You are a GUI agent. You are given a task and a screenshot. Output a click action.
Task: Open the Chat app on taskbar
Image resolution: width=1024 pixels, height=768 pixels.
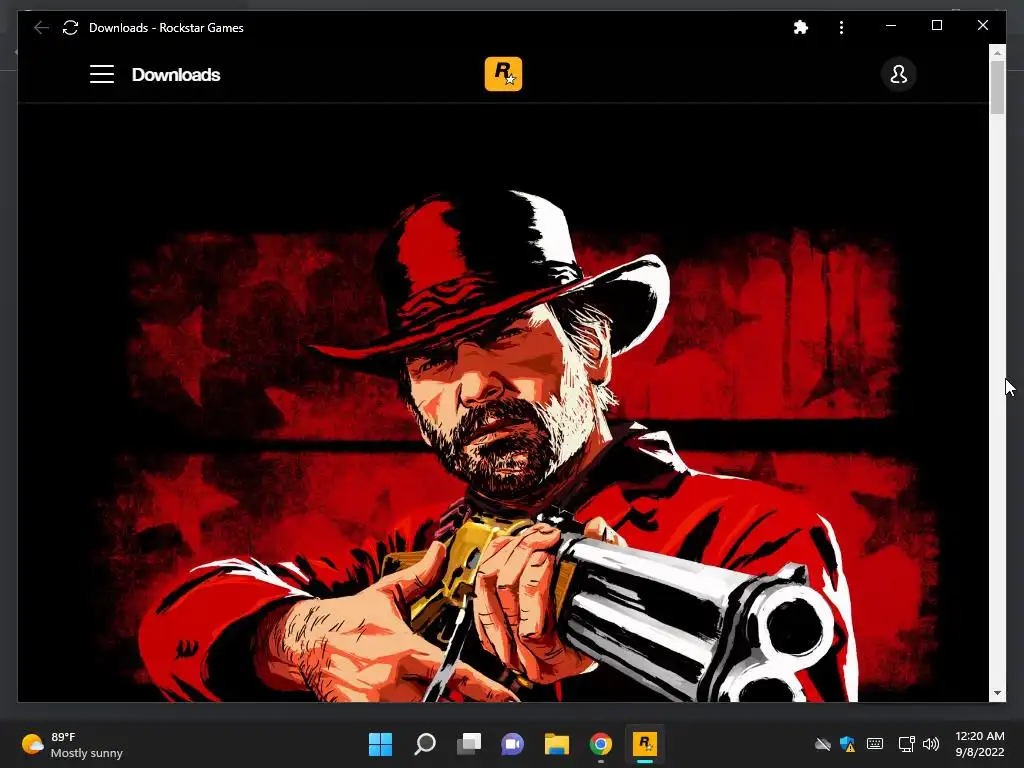point(513,744)
